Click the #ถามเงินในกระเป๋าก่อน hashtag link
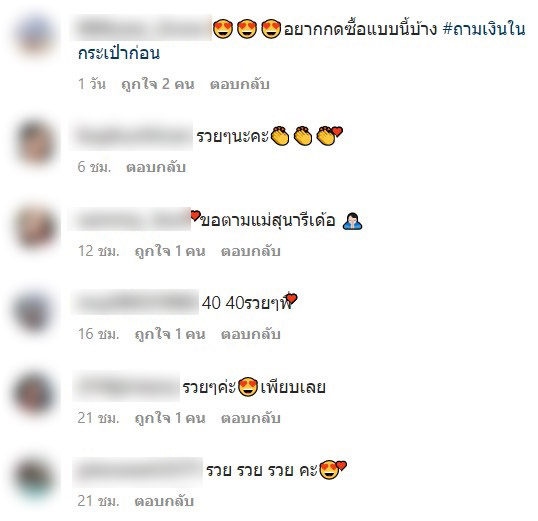The height and width of the screenshot is (521, 538). click(x=484, y=30)
